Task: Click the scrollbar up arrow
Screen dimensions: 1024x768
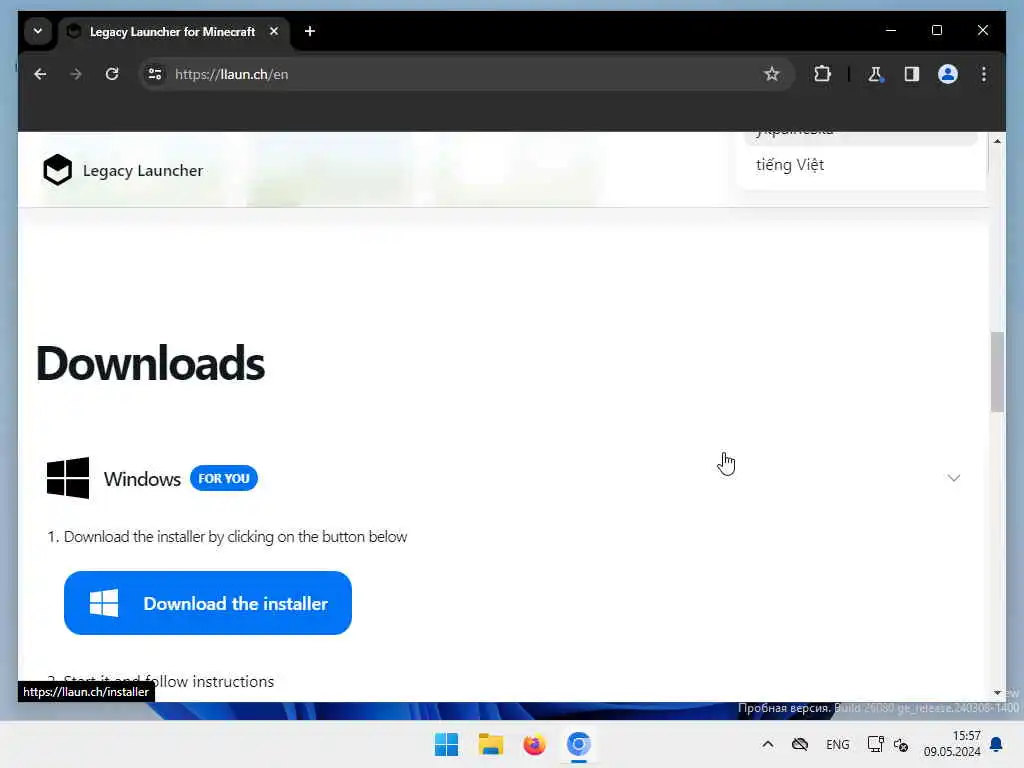Action: (997, 141)
